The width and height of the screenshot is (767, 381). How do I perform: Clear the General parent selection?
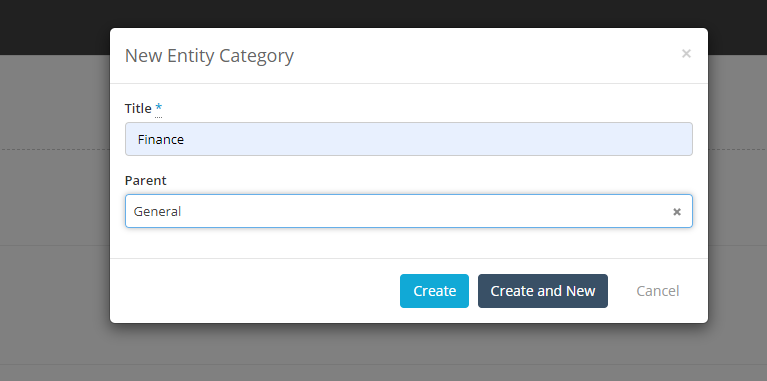677,211
